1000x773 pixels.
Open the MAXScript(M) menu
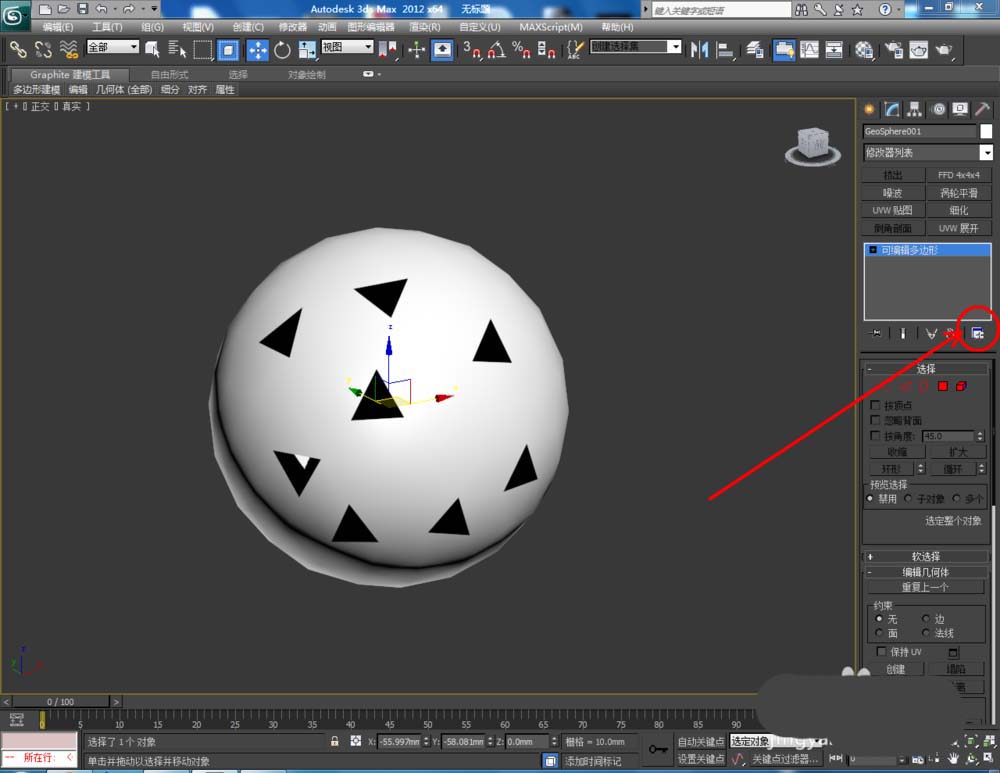click(x=551, y=27)
